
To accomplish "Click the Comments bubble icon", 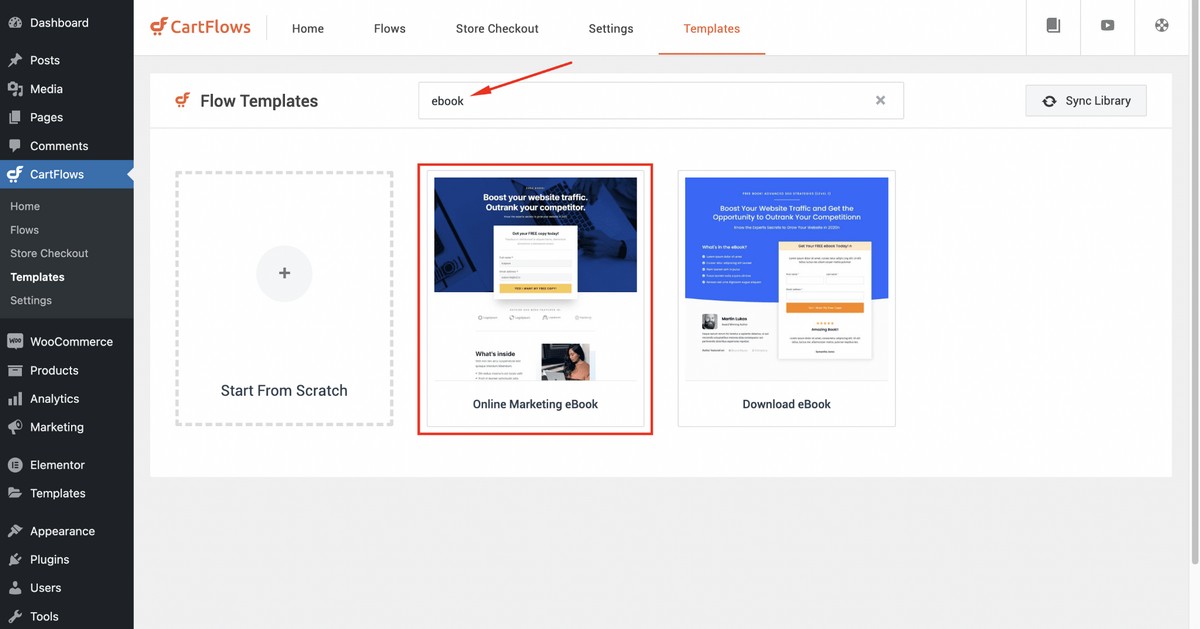I will (x=15, y=146).
